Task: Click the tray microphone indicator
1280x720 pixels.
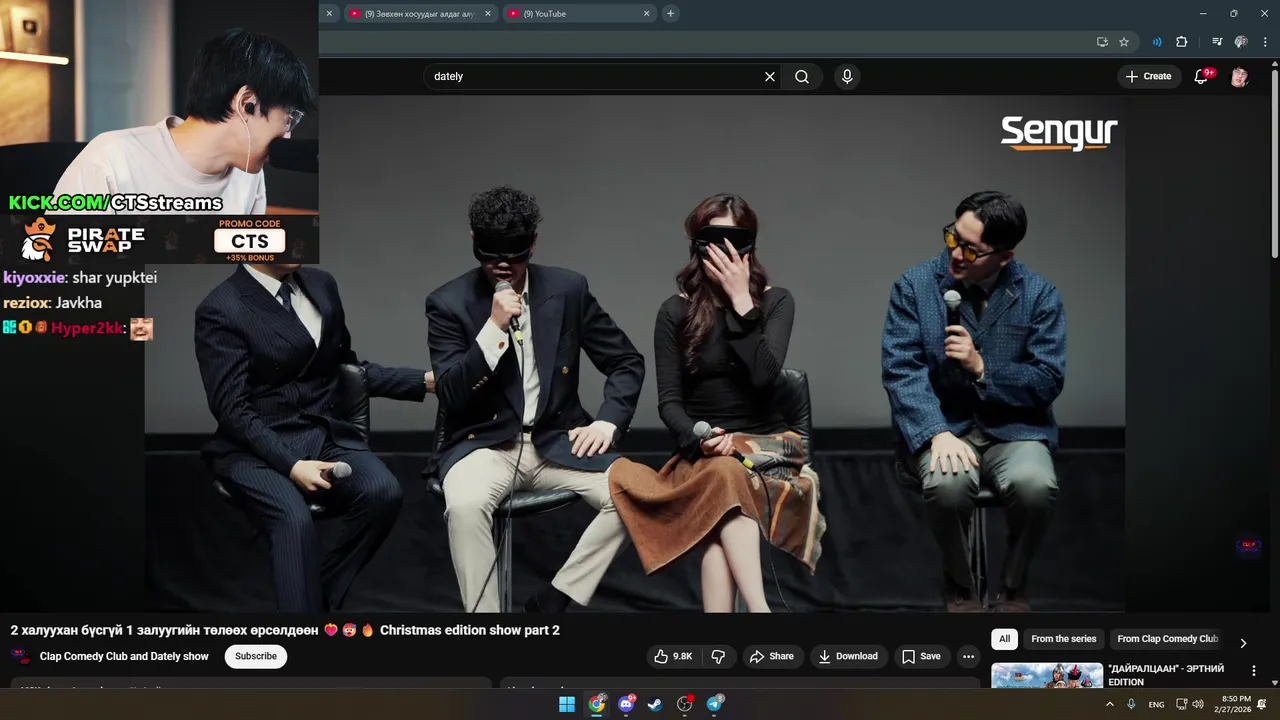Action: [1131, 704]
